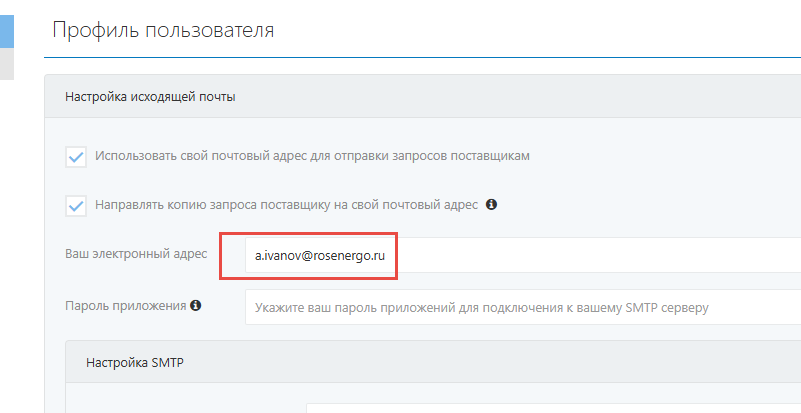Click label 'Использовать свой почтовый адрес для отправки'
Image resolution: width=801 pixels, height=413 pixels.
[312, 156]
